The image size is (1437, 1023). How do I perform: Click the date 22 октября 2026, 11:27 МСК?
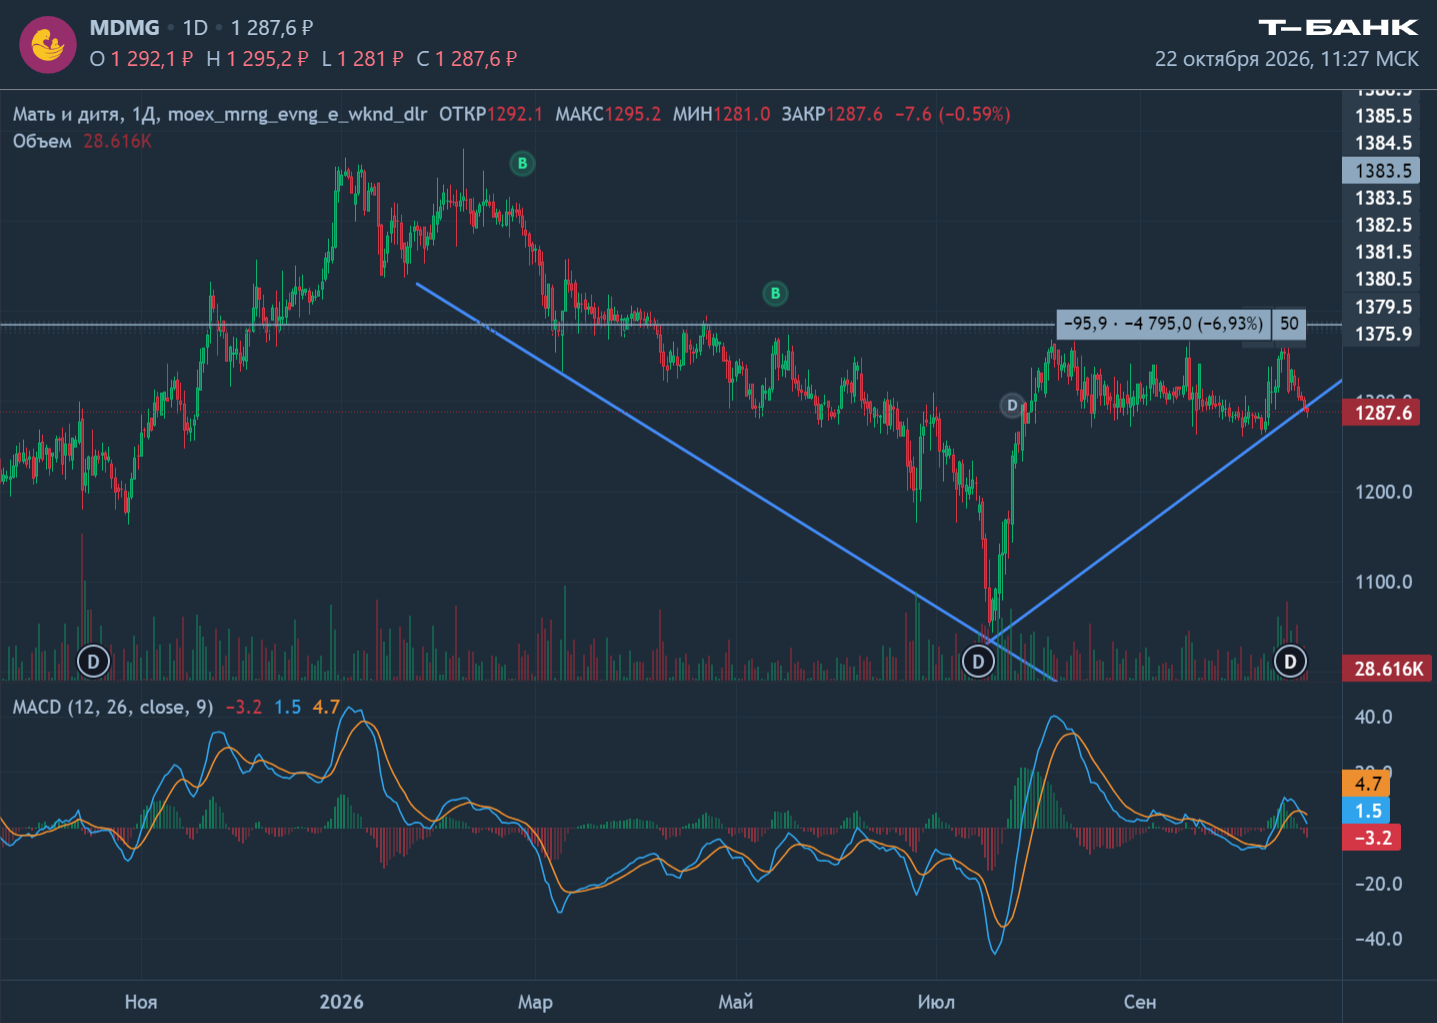point(1286,59)
